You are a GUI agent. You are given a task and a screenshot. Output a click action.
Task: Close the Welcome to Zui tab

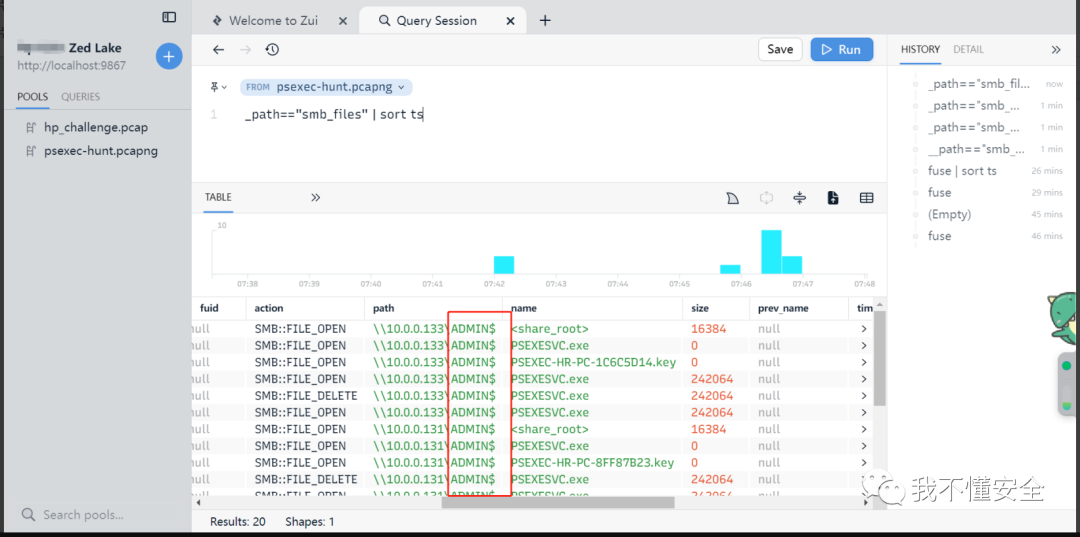coord(343,21)
